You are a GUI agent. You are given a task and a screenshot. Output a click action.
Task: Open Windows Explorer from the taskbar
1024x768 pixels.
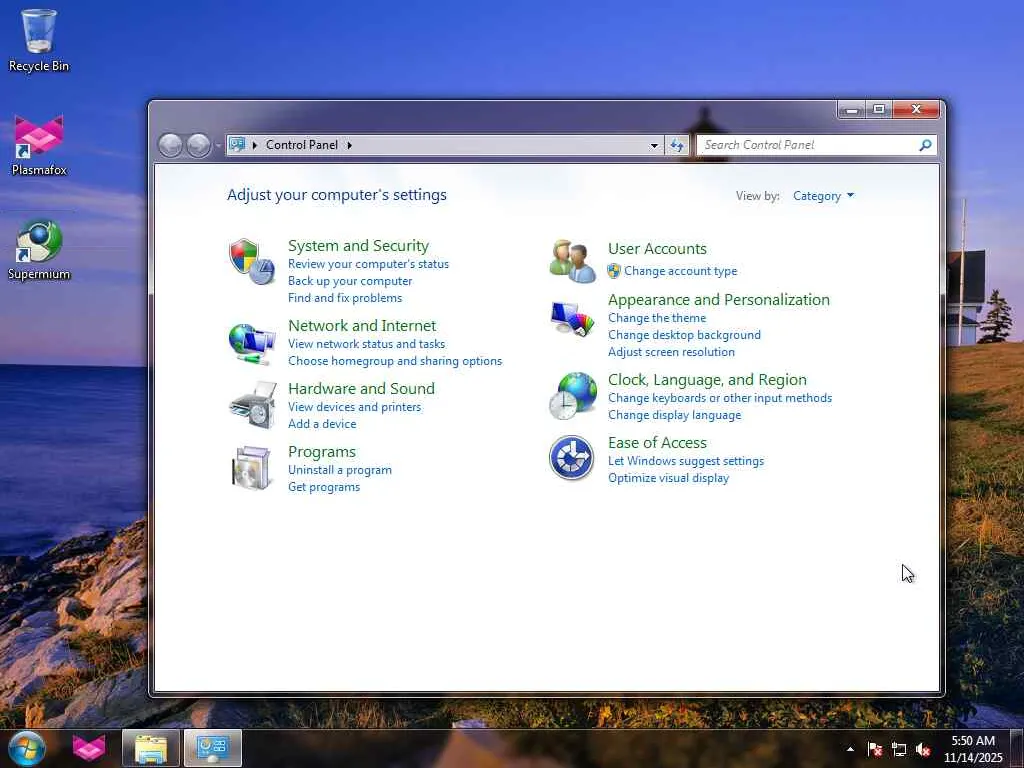151,748
